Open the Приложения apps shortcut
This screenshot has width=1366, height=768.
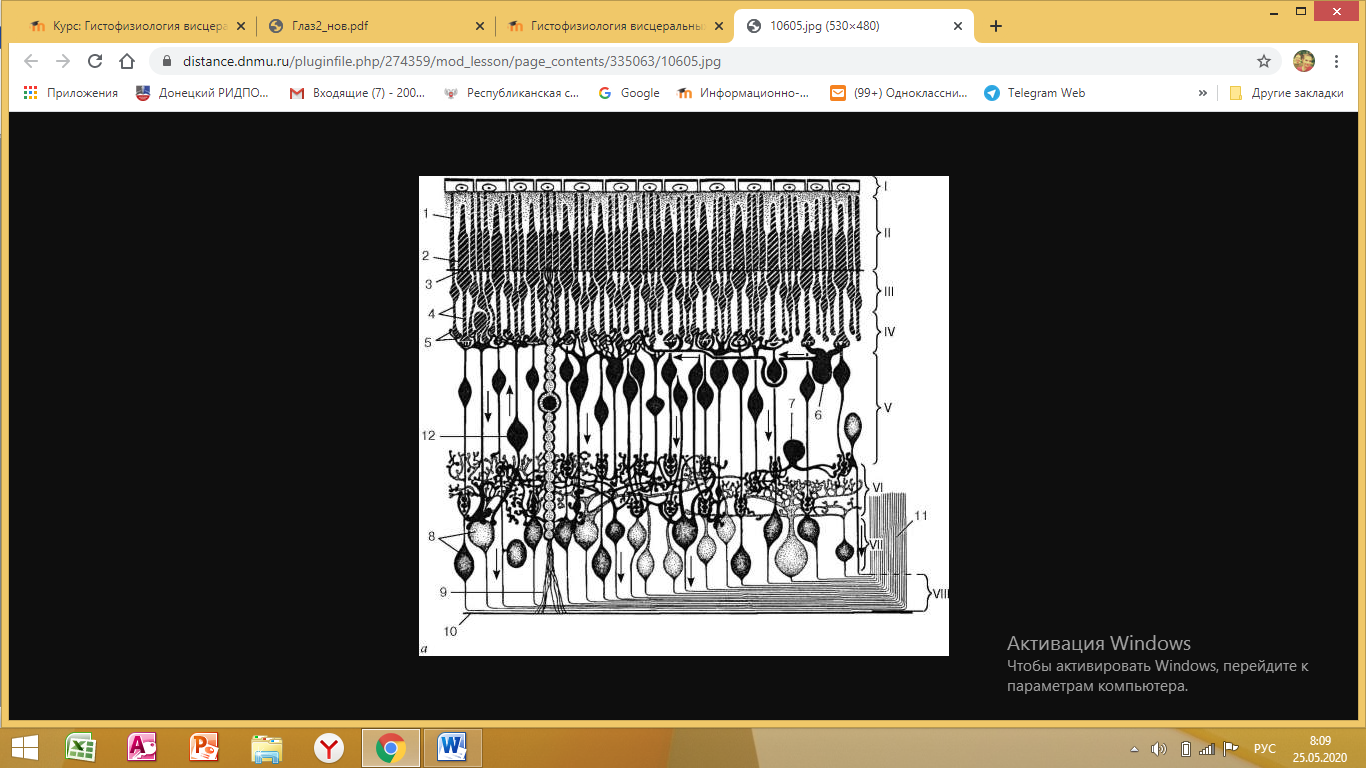tap(70, 93)
